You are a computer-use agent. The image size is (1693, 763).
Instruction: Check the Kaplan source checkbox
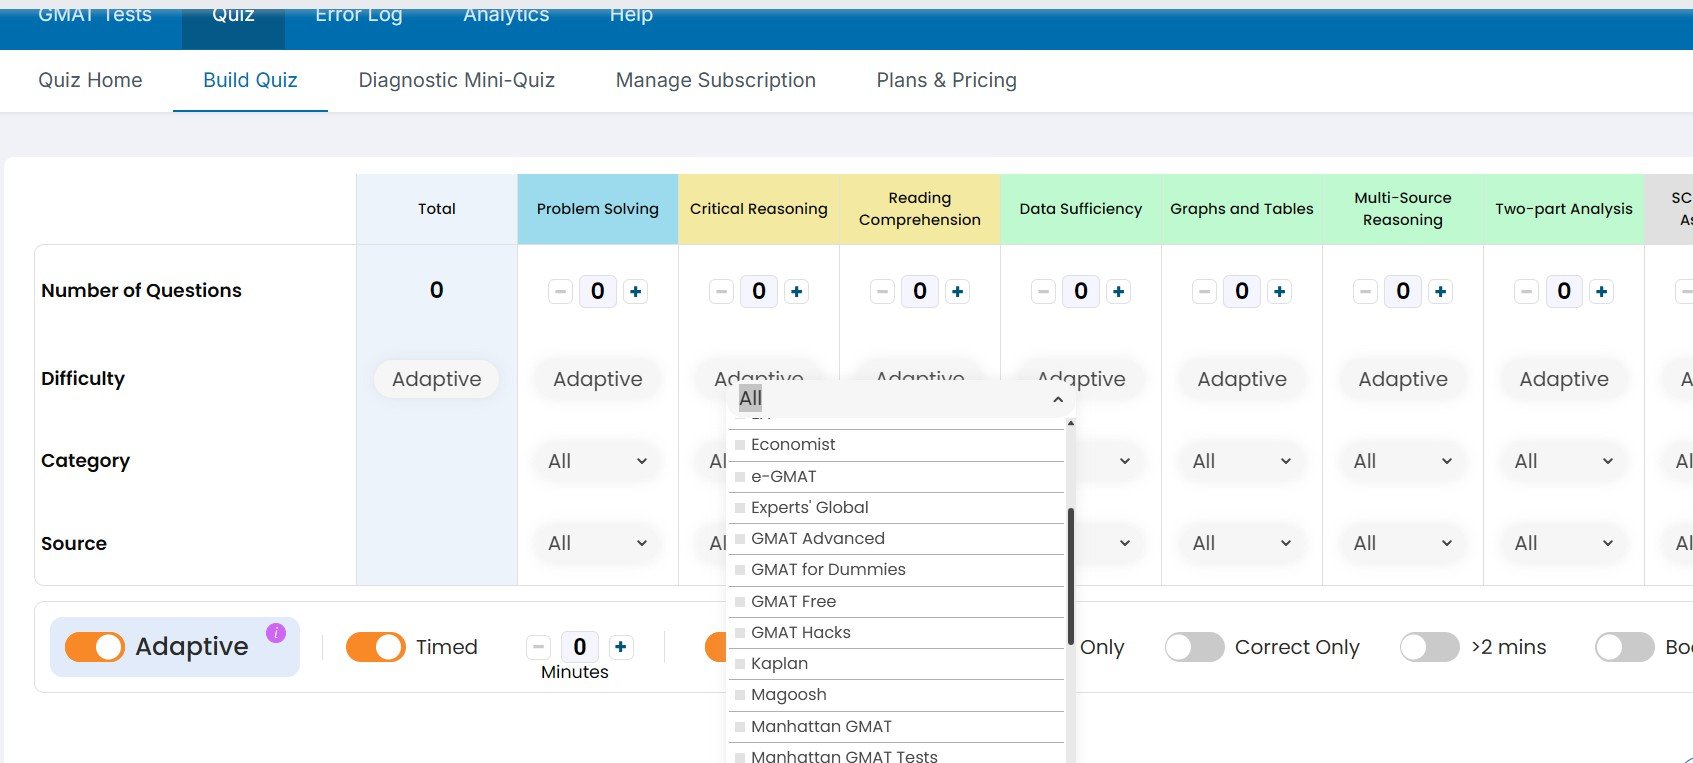(x=740, y=664)
